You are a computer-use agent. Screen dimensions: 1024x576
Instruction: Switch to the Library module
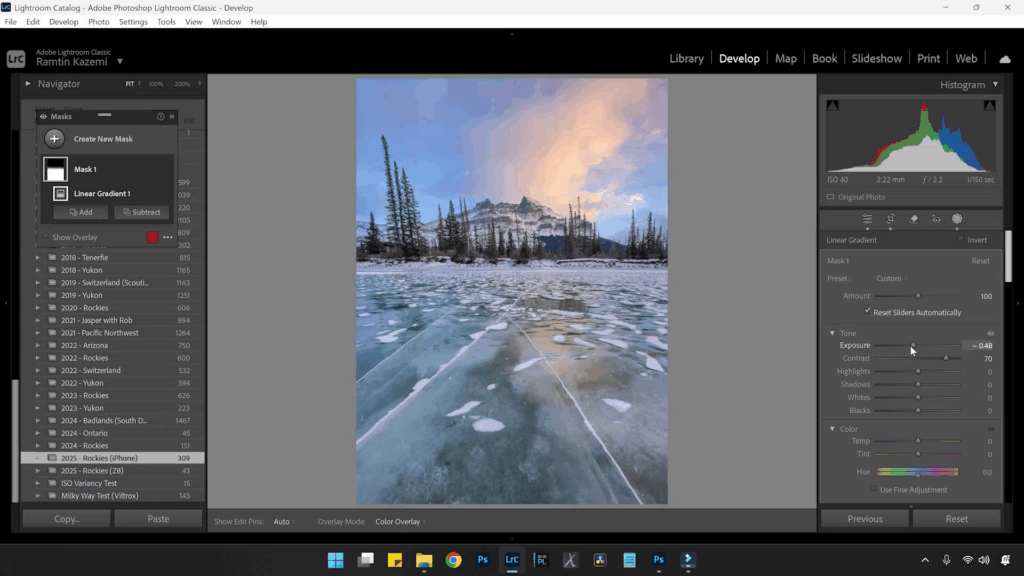click(x=686, y=58)
